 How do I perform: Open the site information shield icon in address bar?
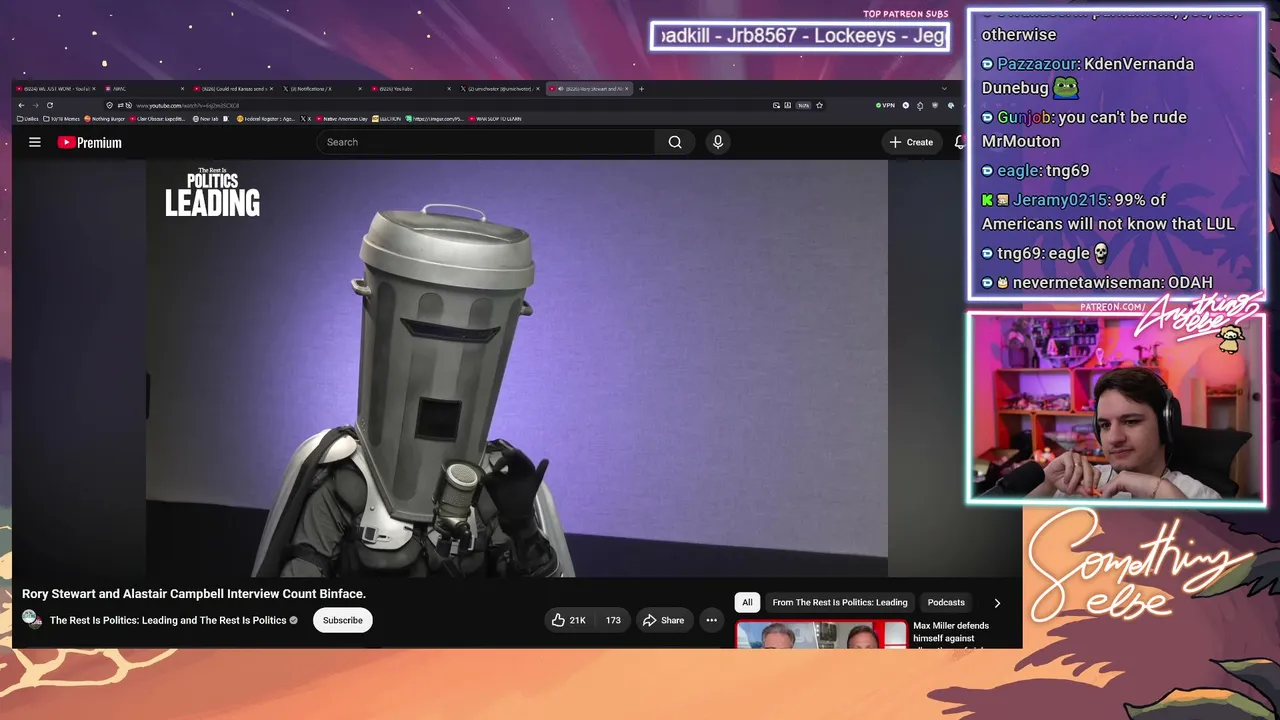tap(109, 105)
